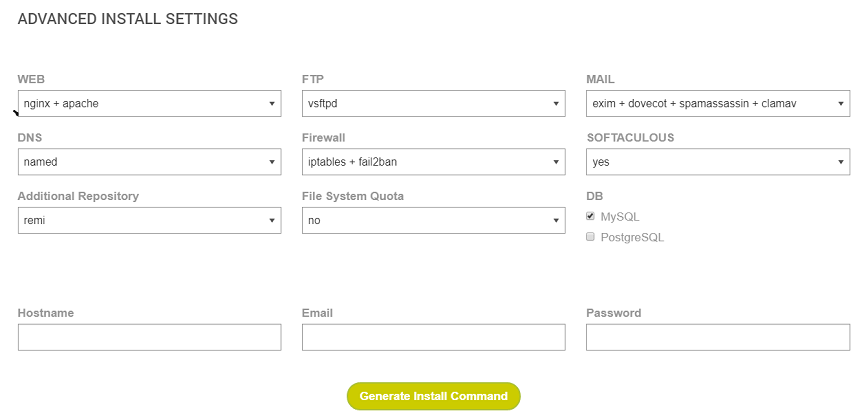Expand the FTP vsftpd dropdown

(x=433, y=103)
